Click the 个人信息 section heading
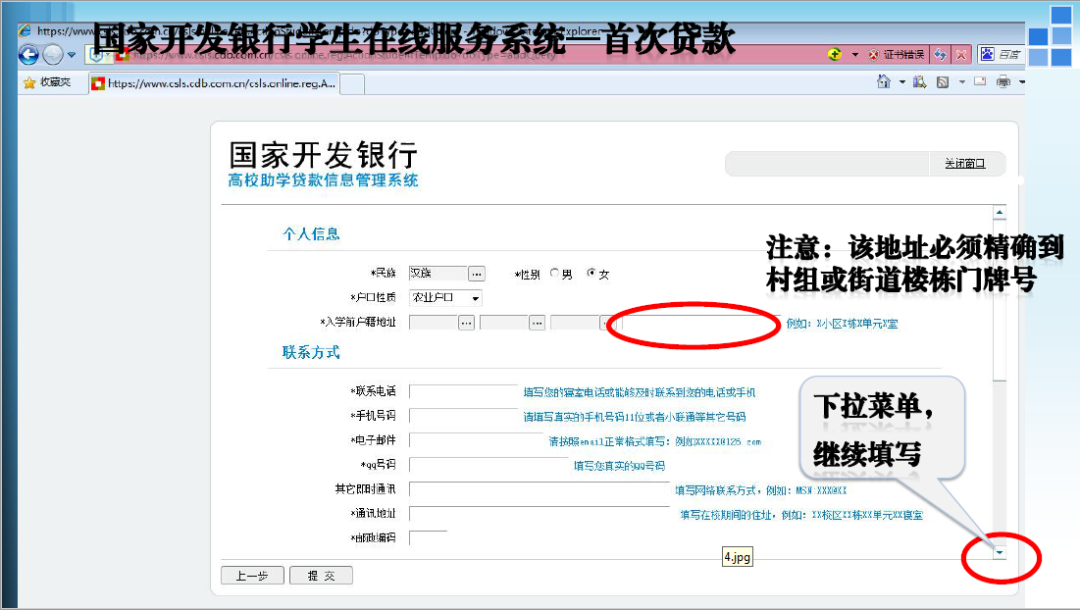 (311, 234)
